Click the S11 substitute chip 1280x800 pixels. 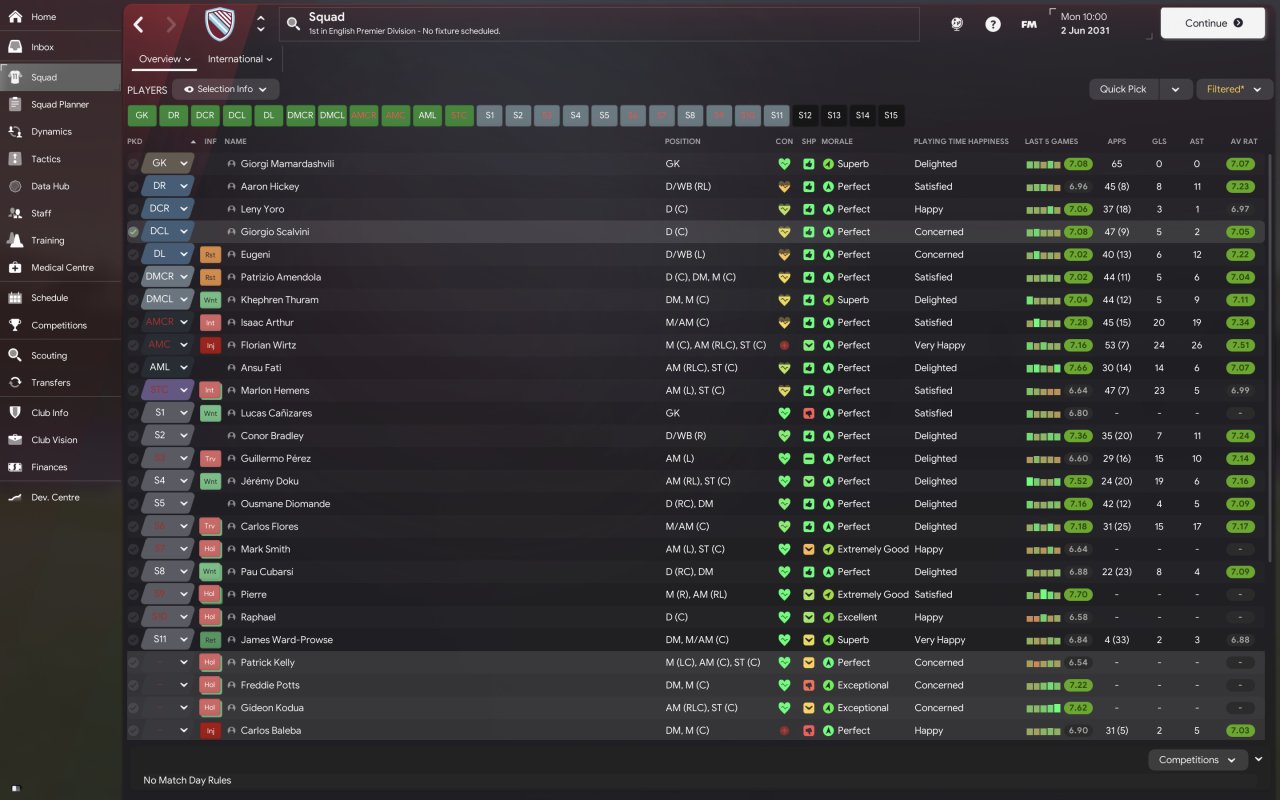click(x=777, y=115)
